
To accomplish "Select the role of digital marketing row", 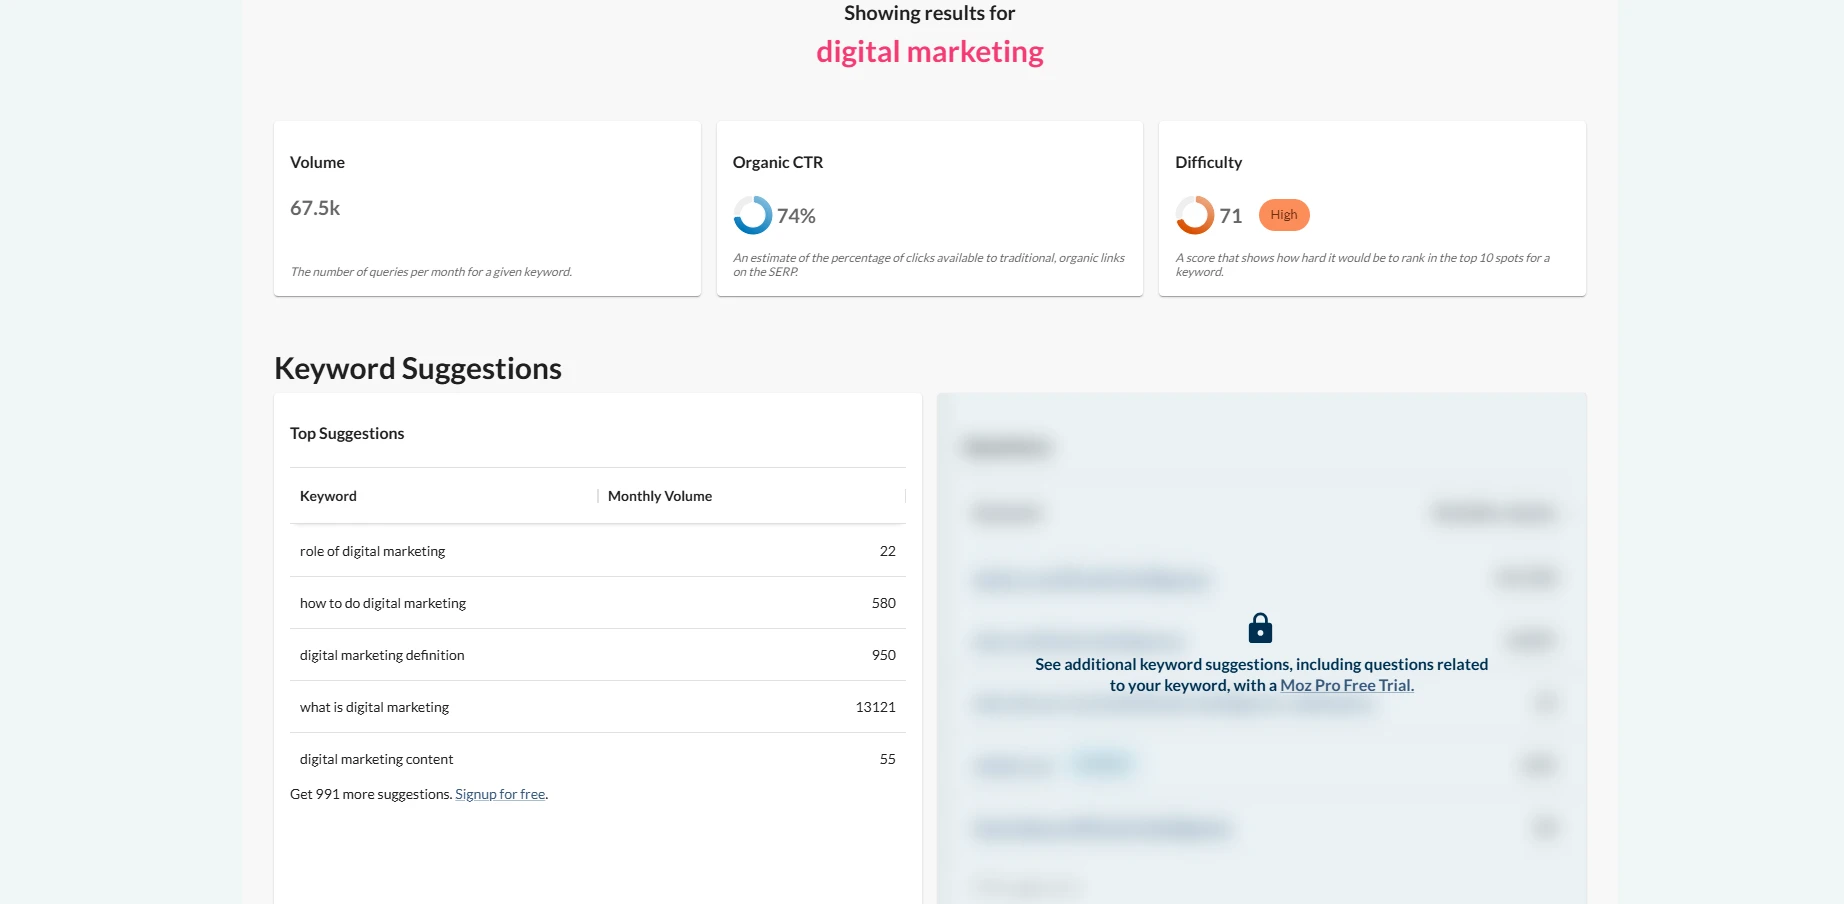I will click(x=598, y=551).
